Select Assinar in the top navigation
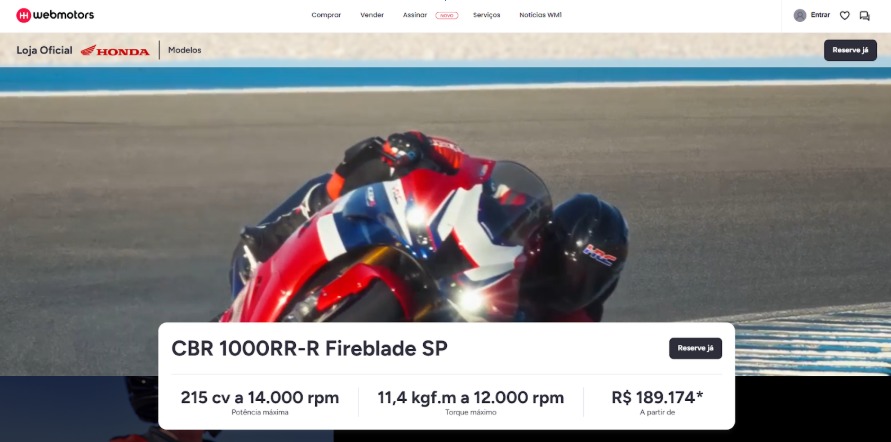 (414, 15)
